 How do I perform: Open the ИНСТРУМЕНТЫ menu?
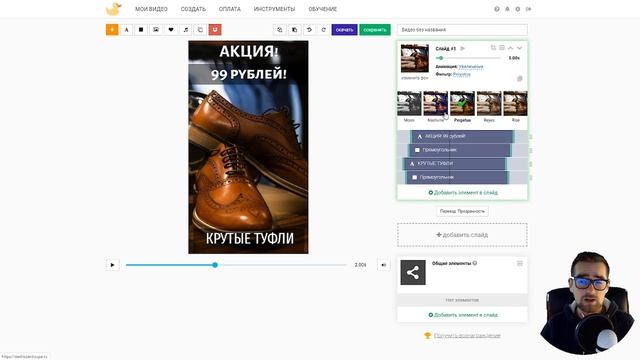point(274,9)
